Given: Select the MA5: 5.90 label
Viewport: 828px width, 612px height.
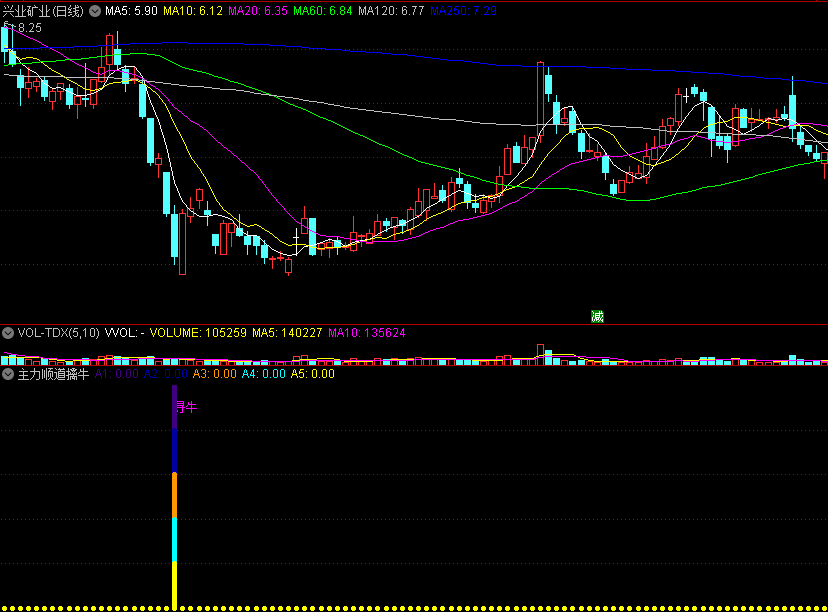Looking at the screenshot, I should [x=131, y=11].
